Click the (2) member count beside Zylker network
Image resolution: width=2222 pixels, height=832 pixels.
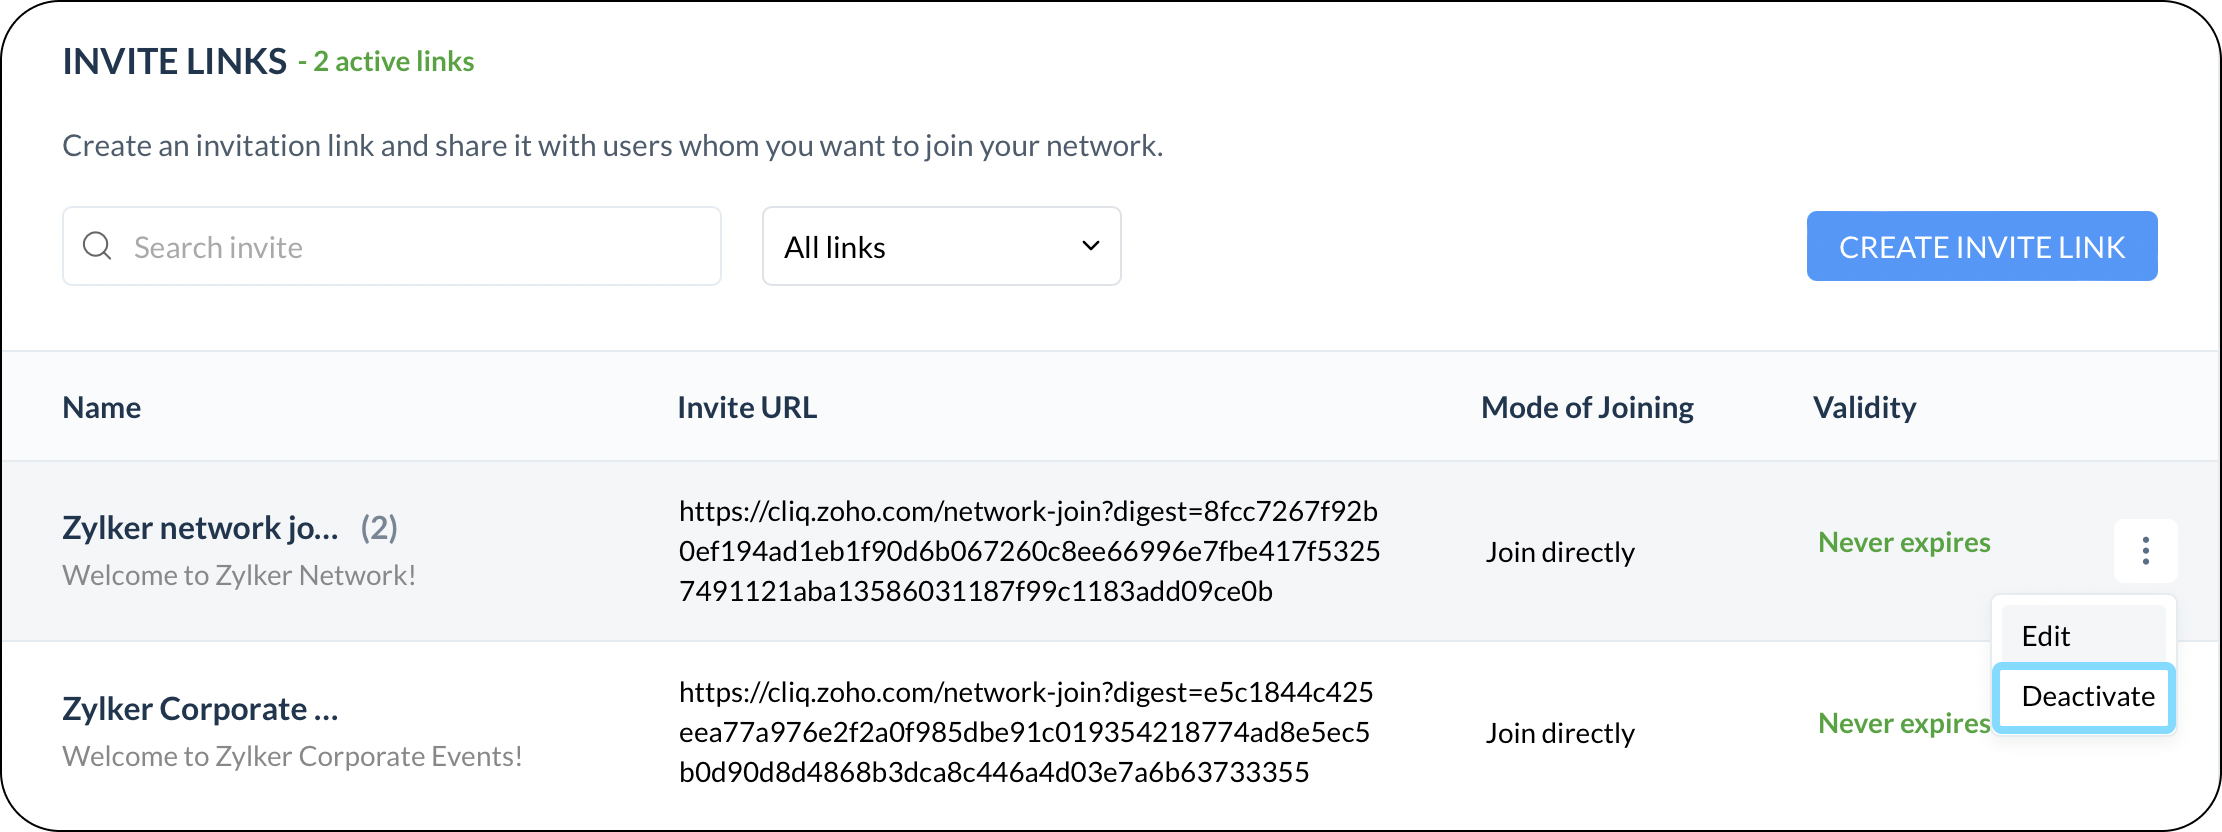(x=379, y=528)
